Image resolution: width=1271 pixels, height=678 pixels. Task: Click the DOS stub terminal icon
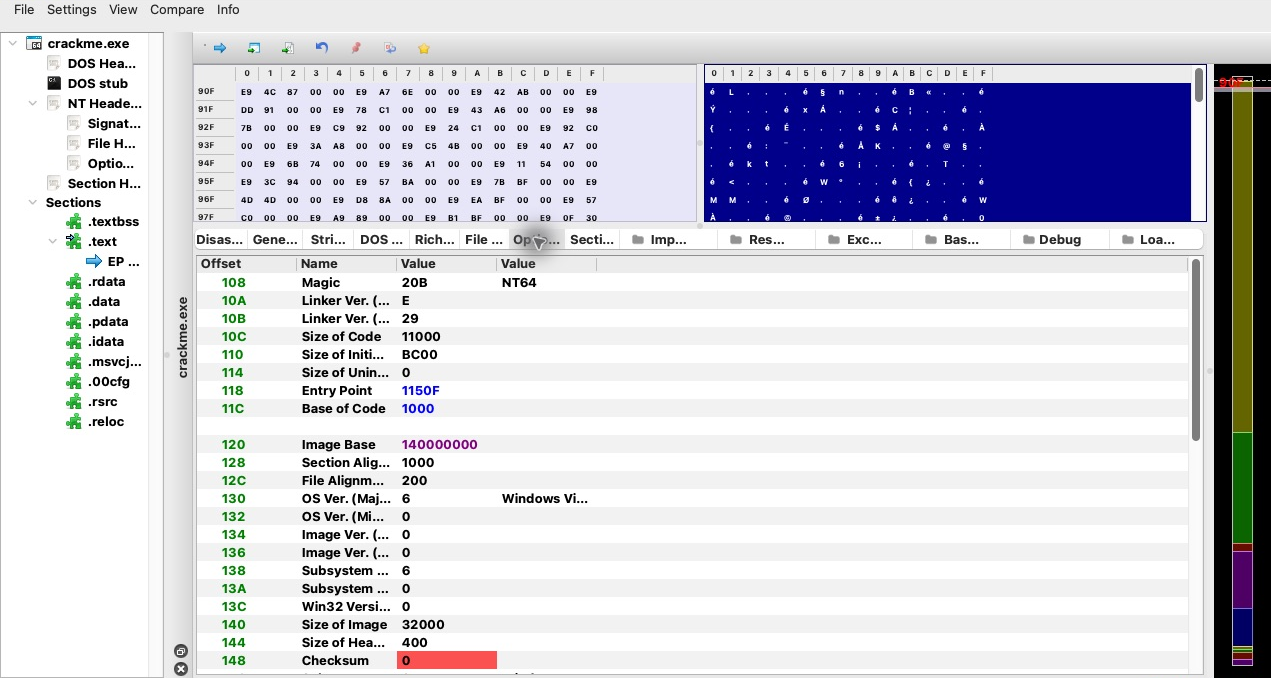tap(55, 84)
